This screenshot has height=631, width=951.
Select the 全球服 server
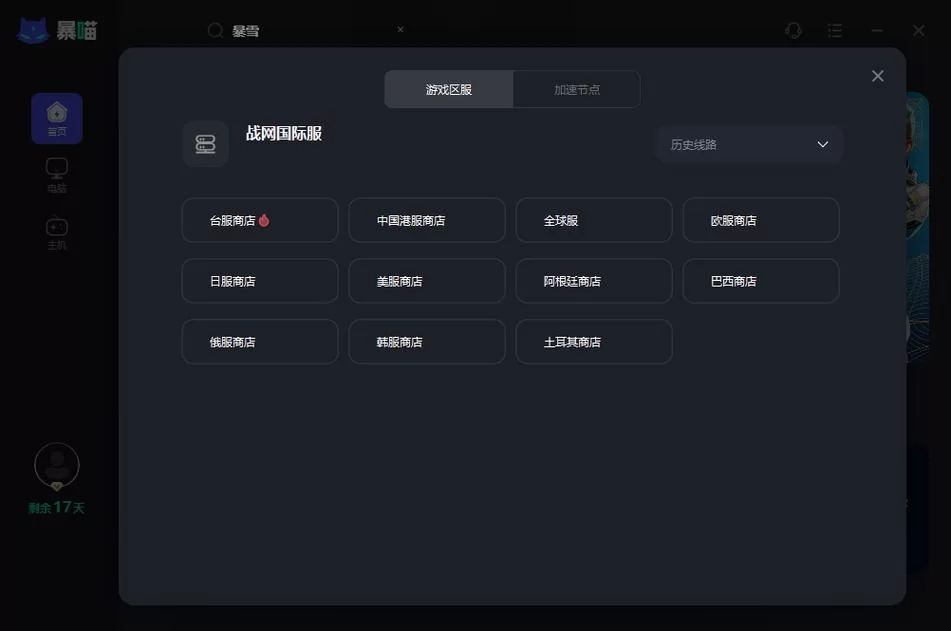pyautogui.click(x=594, y=220)
